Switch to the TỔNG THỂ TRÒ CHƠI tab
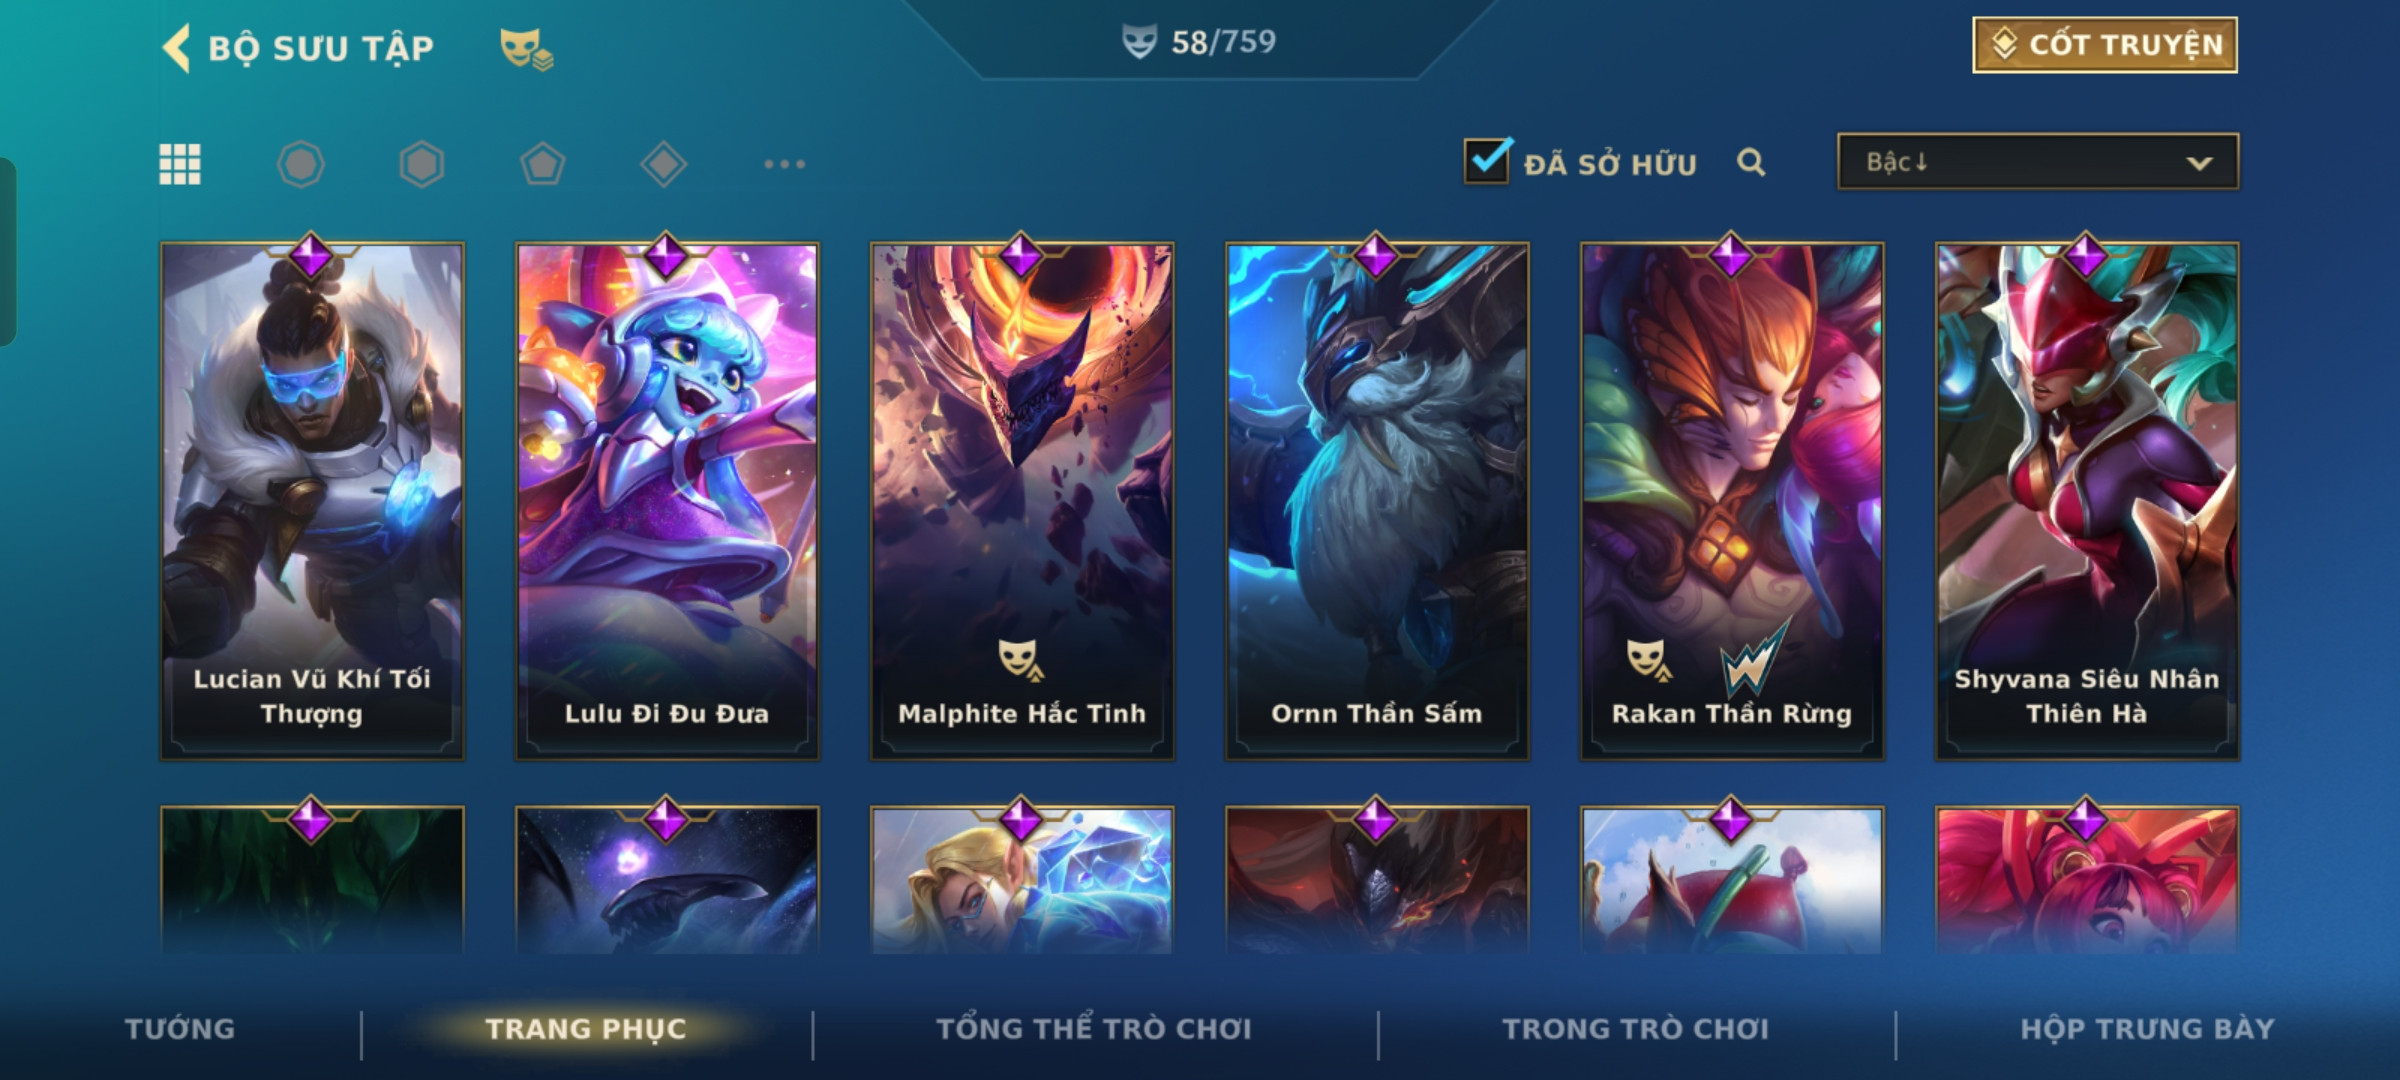2400x1080 pixels. pyautogui.click(x=1094, y=1028)
